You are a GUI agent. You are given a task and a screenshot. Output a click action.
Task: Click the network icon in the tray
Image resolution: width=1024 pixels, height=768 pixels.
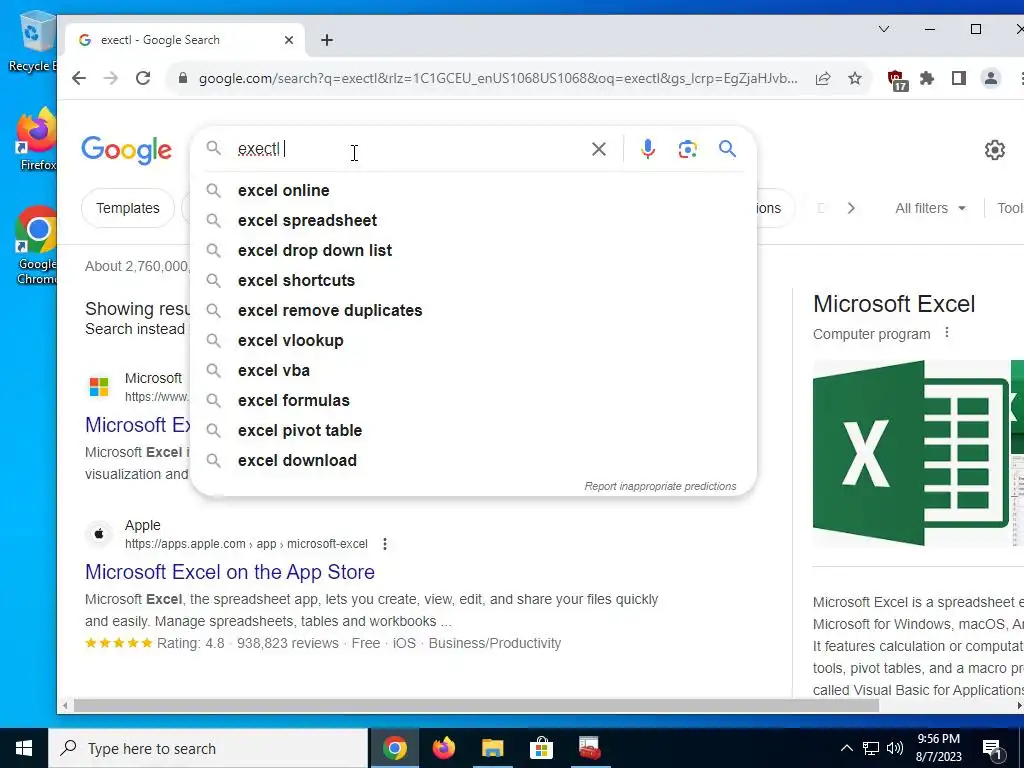871,748
